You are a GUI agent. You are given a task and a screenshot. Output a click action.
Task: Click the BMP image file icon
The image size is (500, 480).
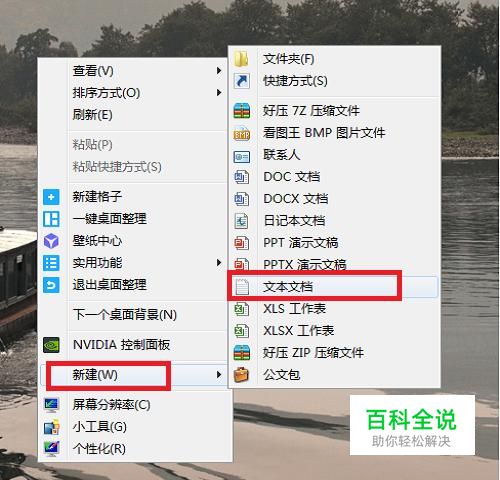click(242, 133)
